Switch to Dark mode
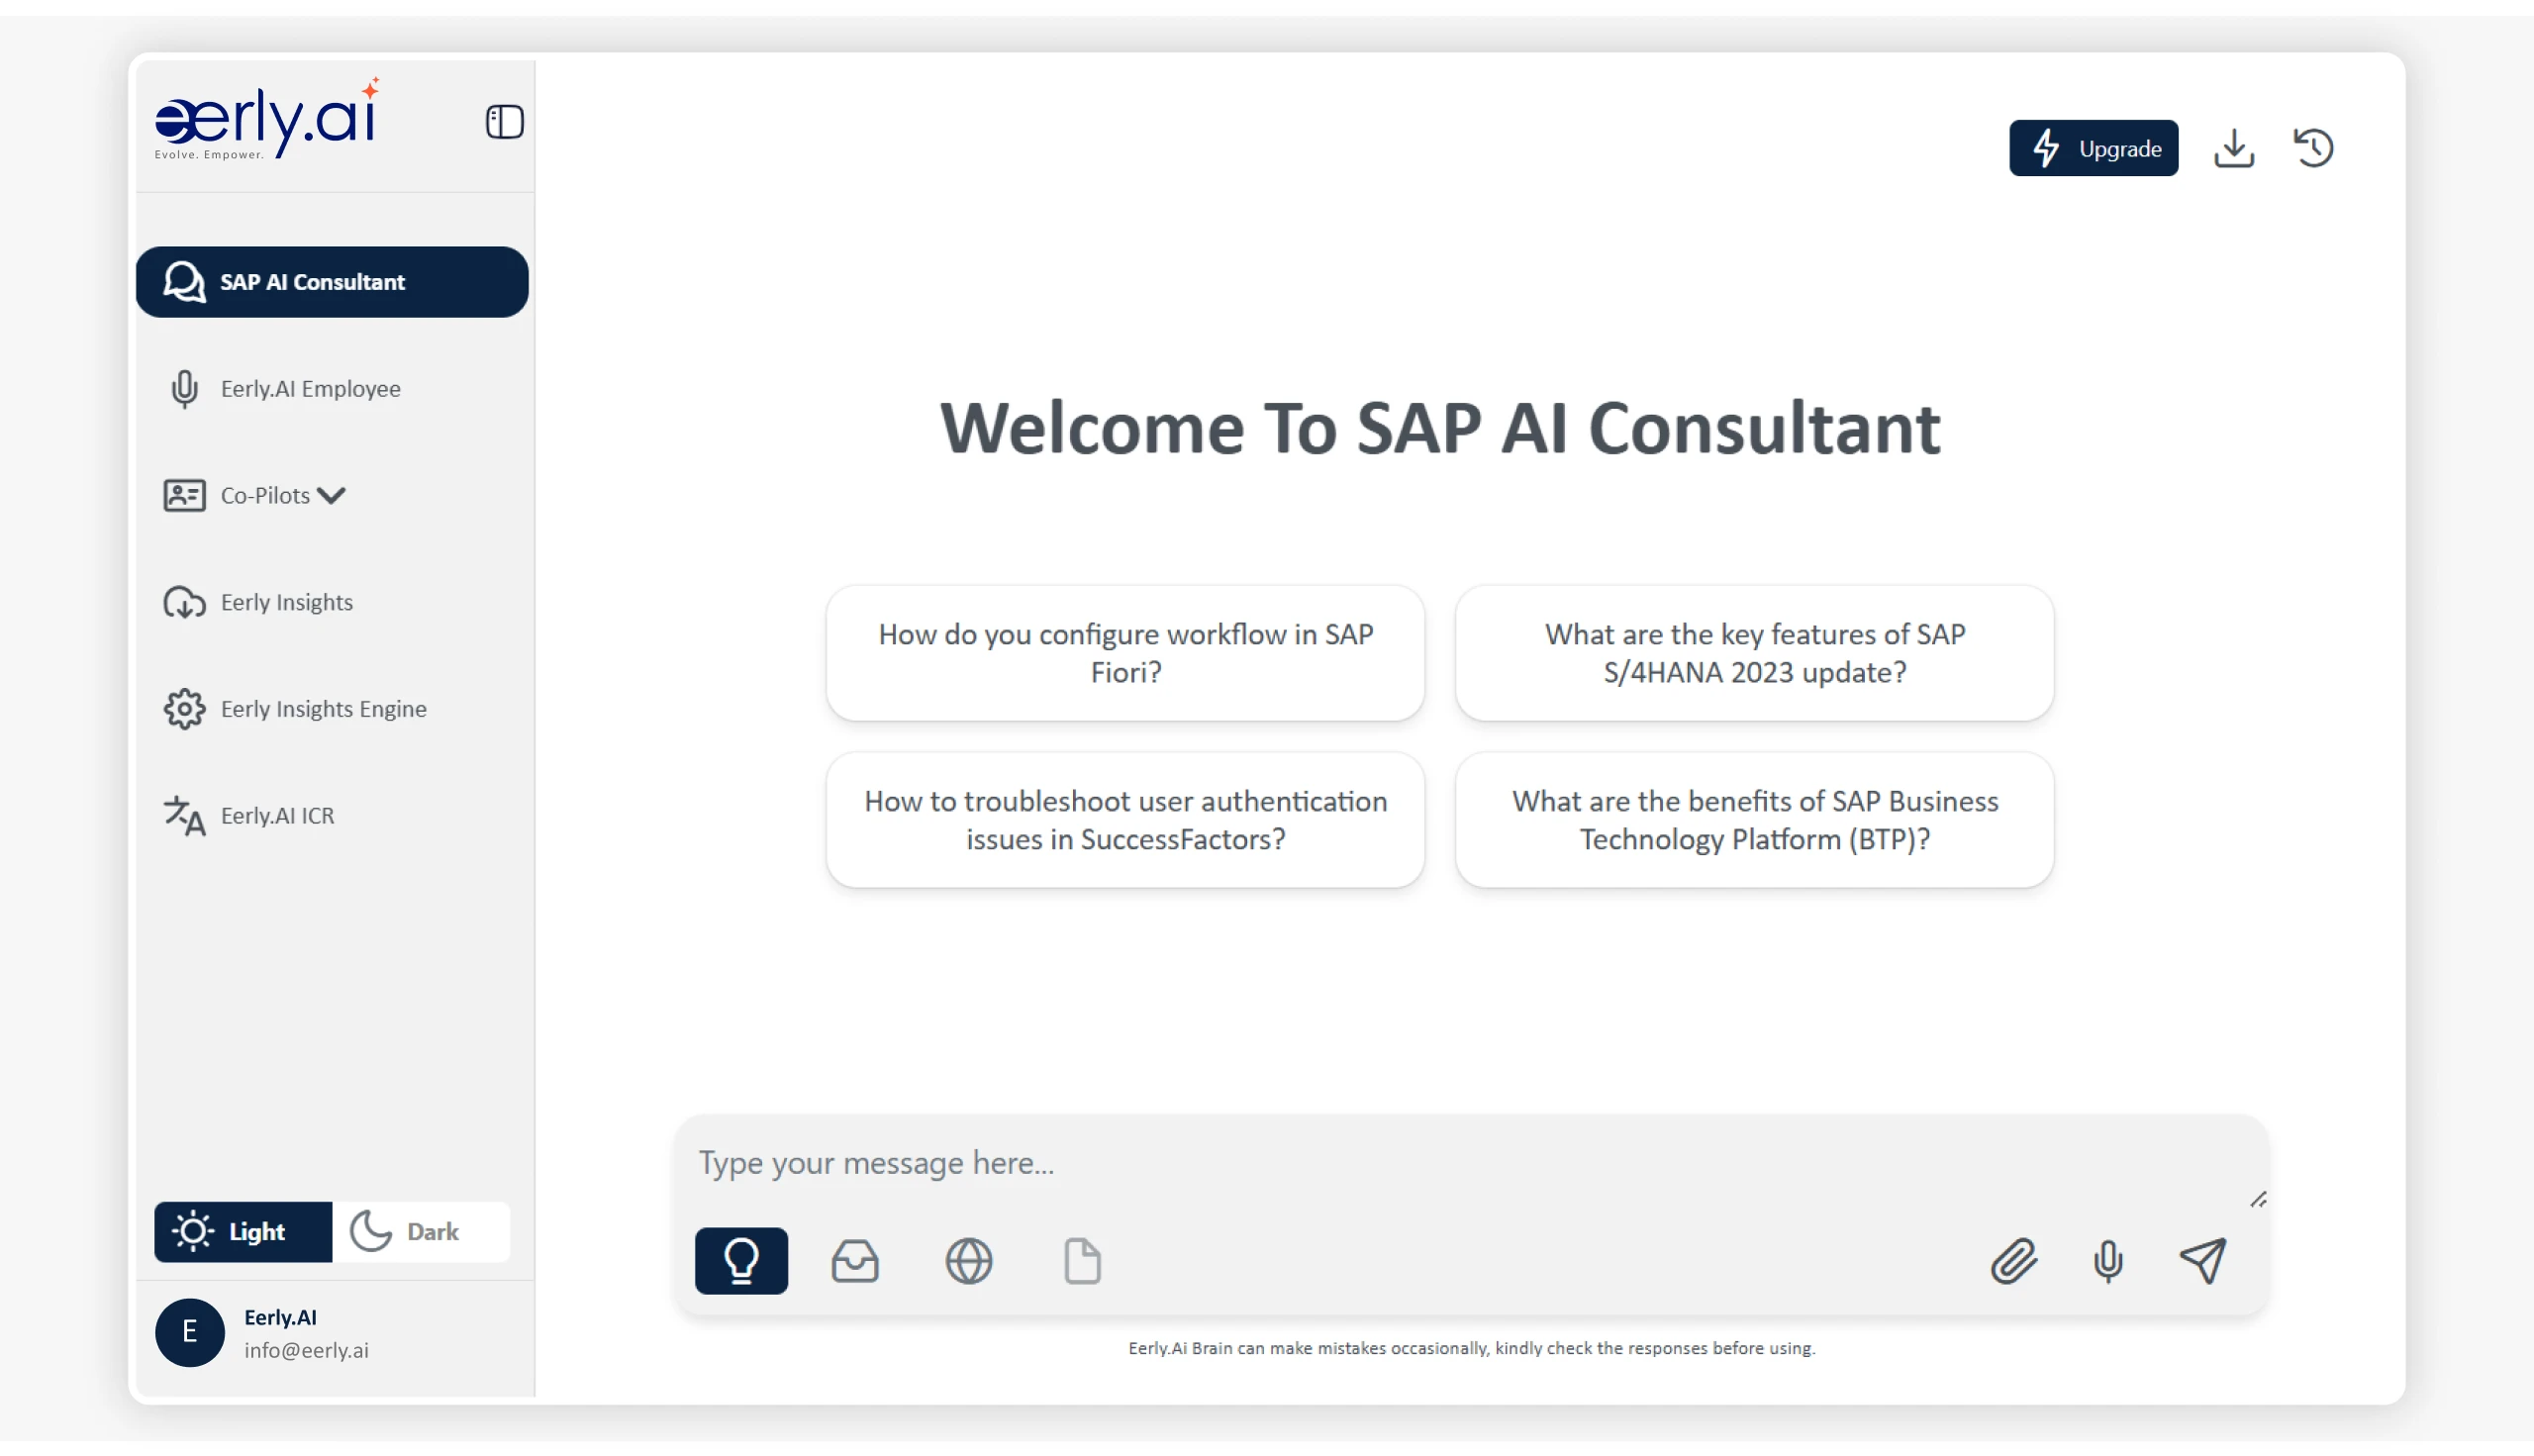Screen dimensions: 2534x1456 (421, 1231)
